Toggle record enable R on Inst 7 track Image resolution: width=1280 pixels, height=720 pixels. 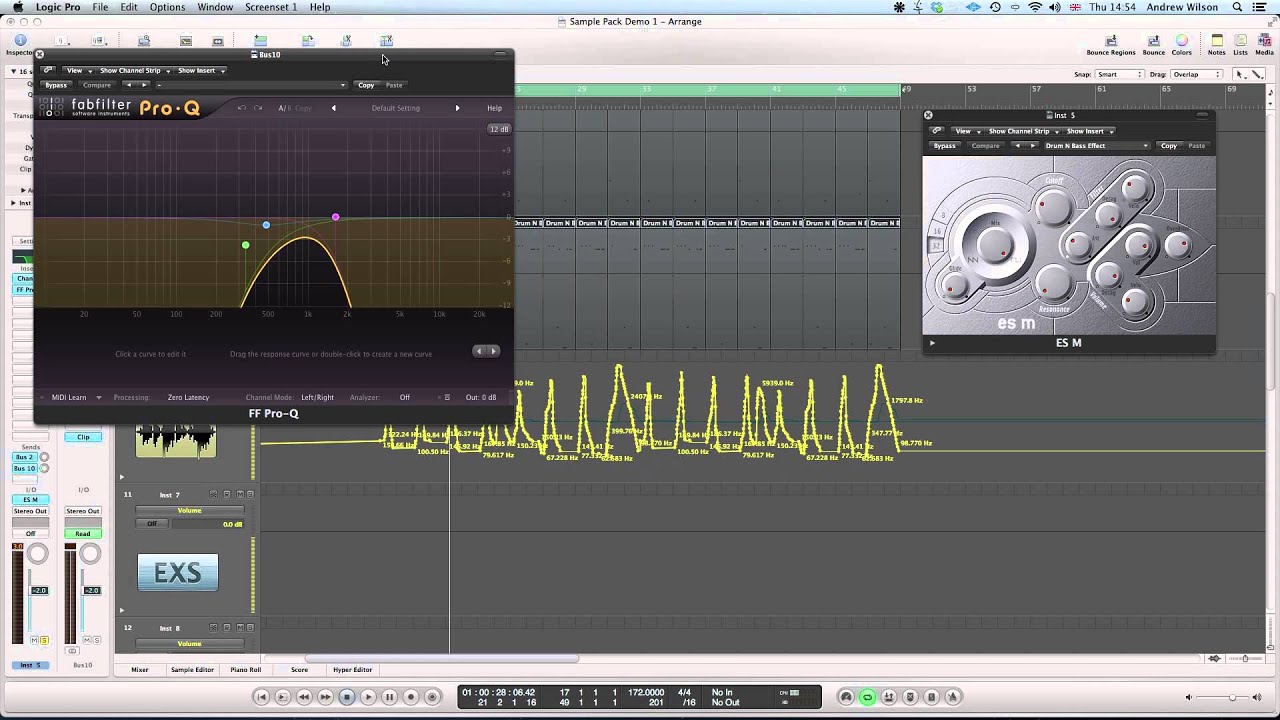tap(227, 494)
